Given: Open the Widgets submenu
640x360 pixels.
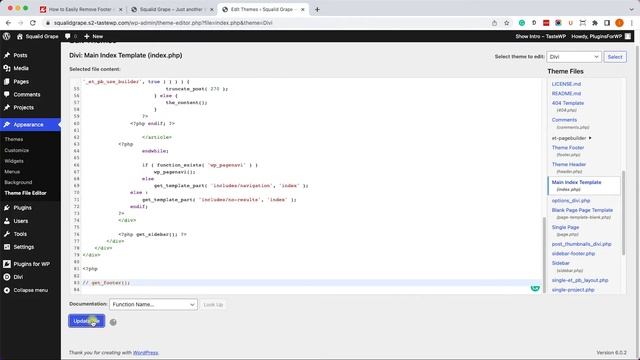Looking at the screenshot, I should [x=14, y=161].
